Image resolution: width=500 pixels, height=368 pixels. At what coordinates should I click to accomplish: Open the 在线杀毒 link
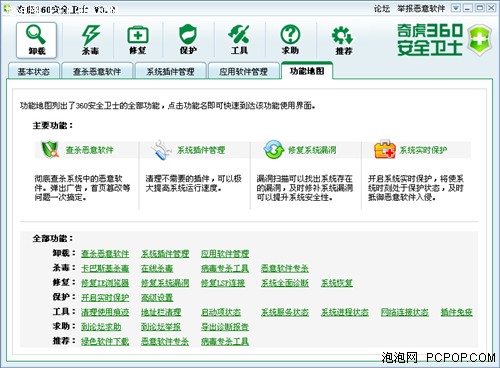157,268
